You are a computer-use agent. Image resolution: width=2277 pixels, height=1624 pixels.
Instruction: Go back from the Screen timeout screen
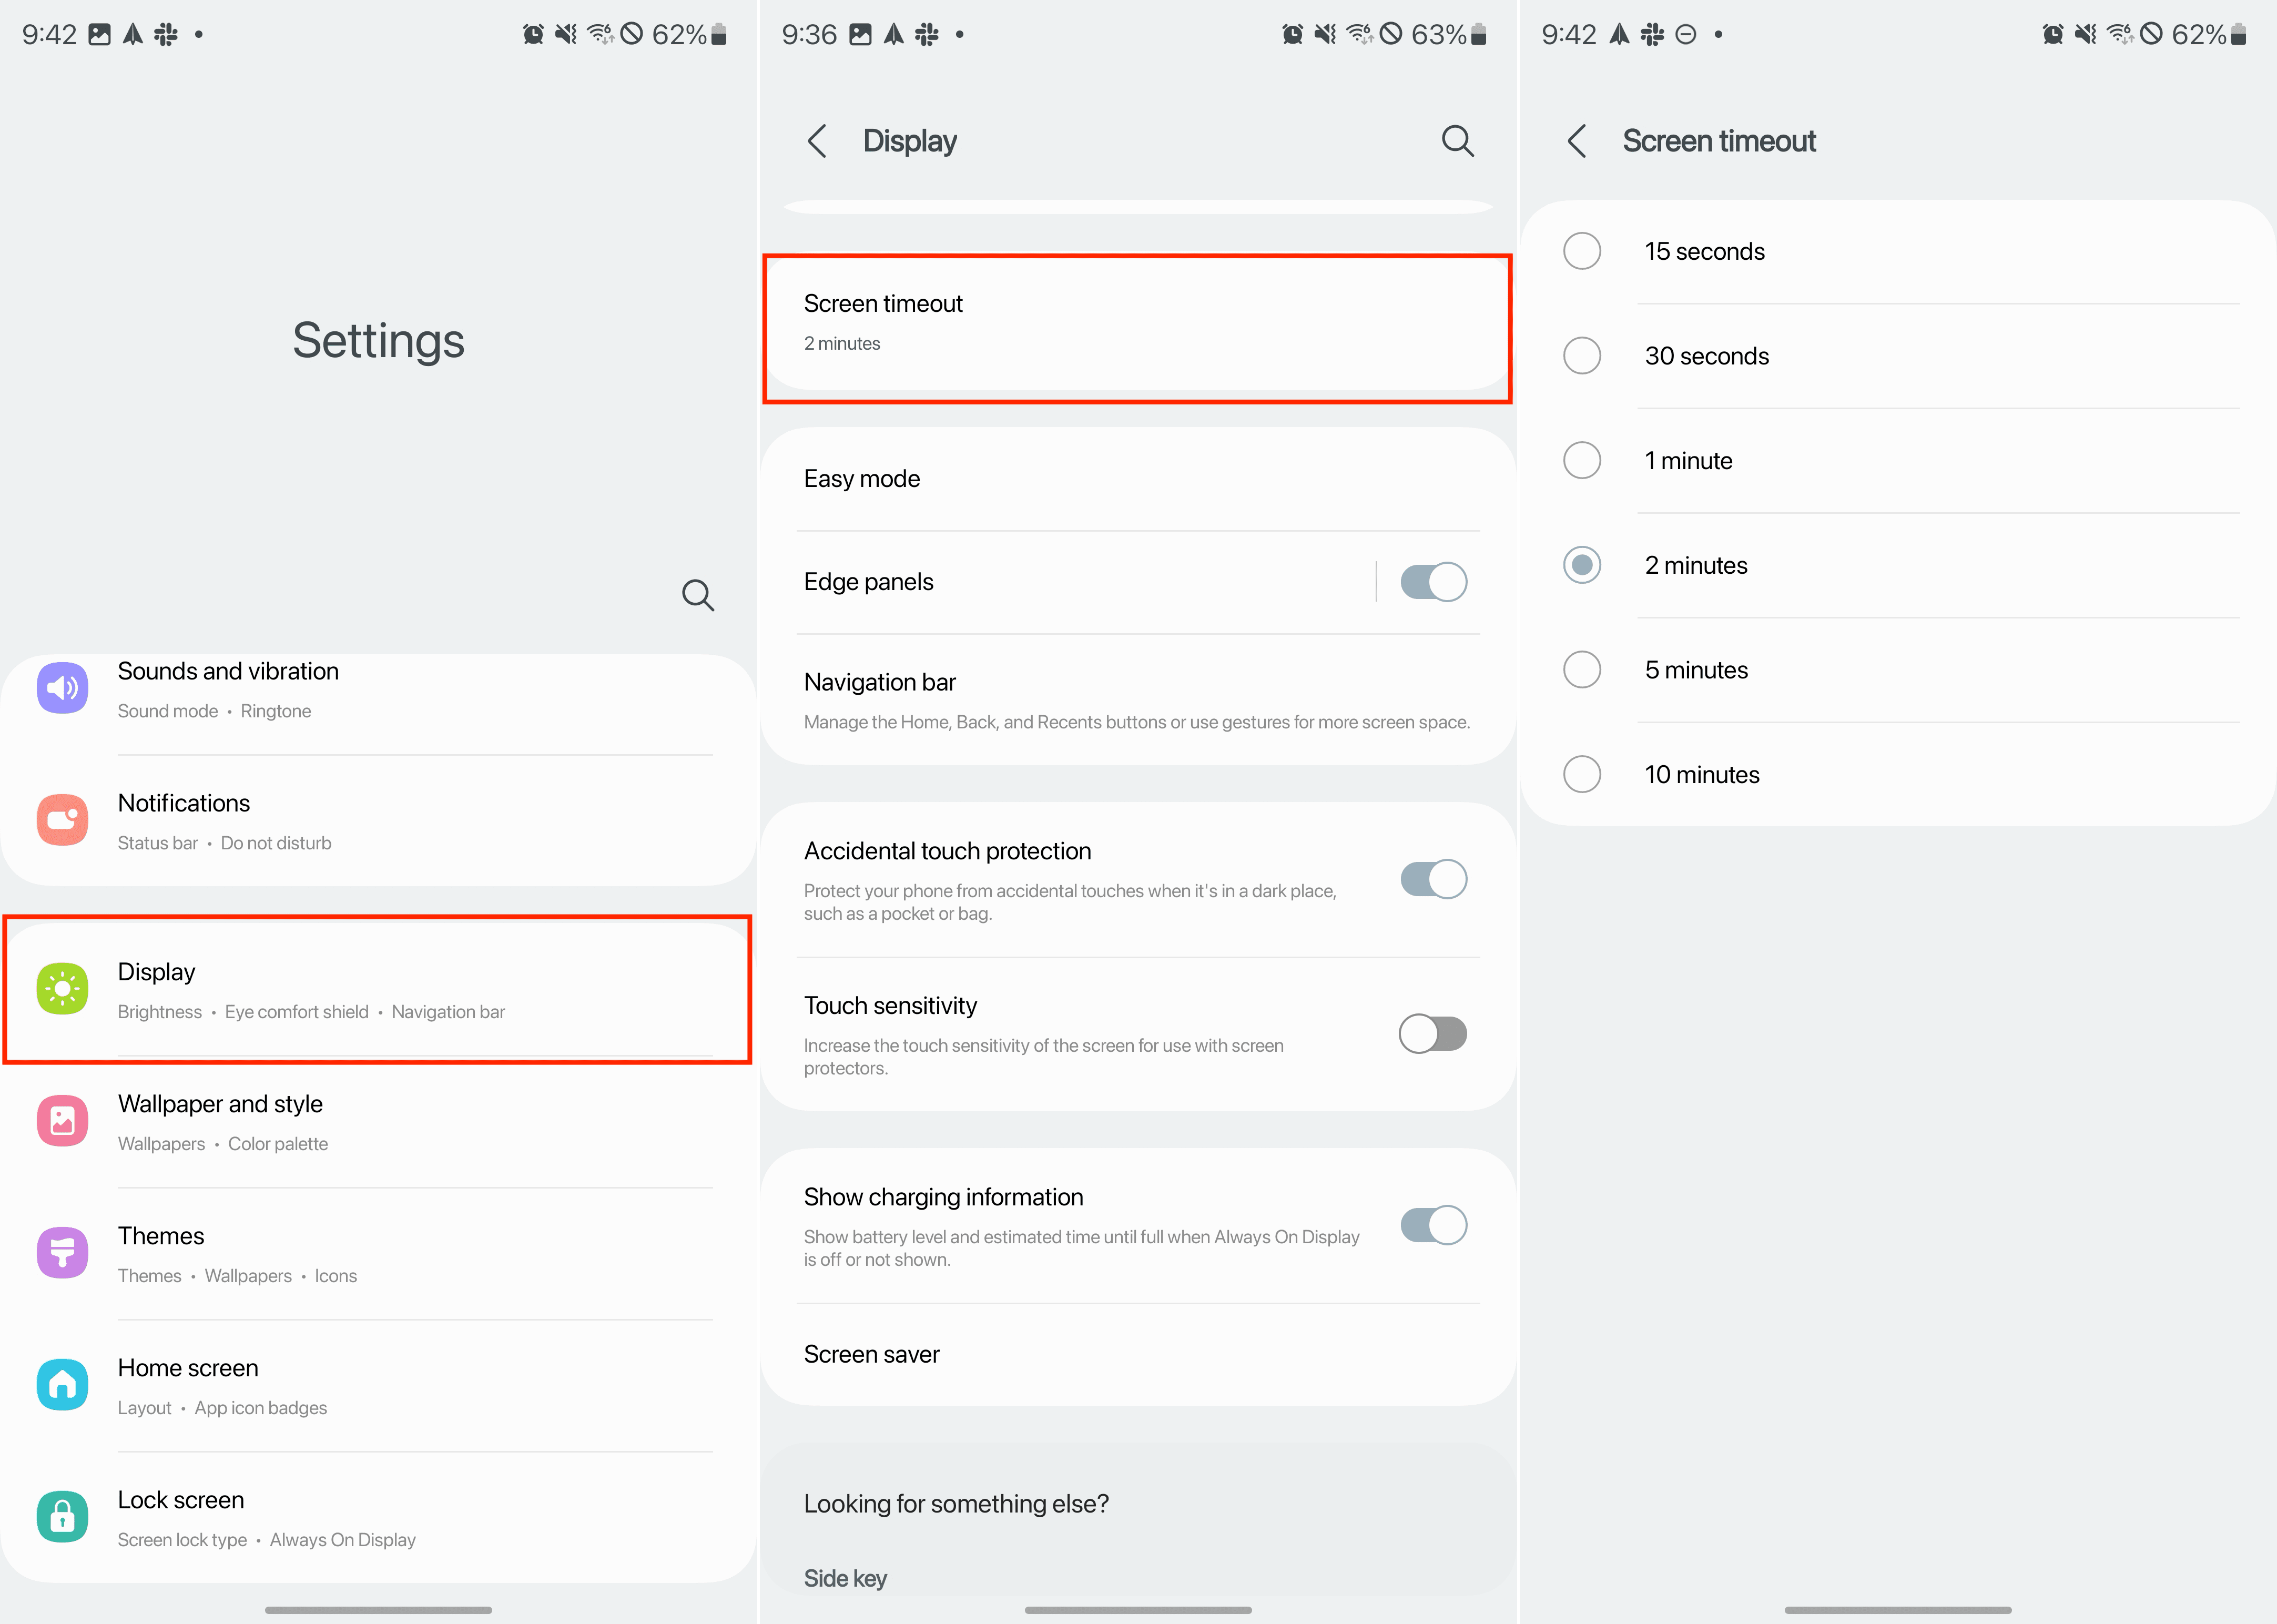1577,141
